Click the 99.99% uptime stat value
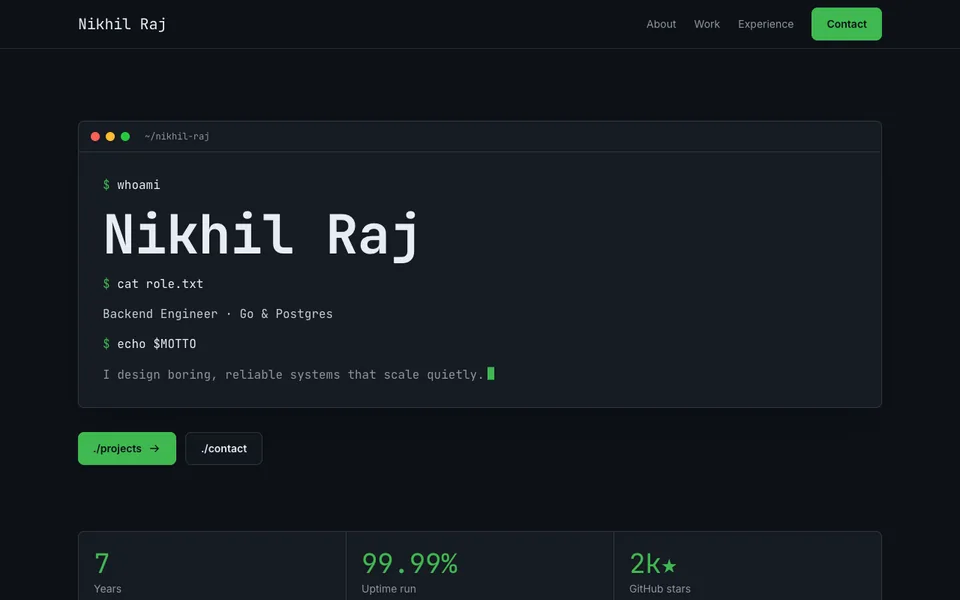Screen dimensions: 960x600 pos(410,563)
